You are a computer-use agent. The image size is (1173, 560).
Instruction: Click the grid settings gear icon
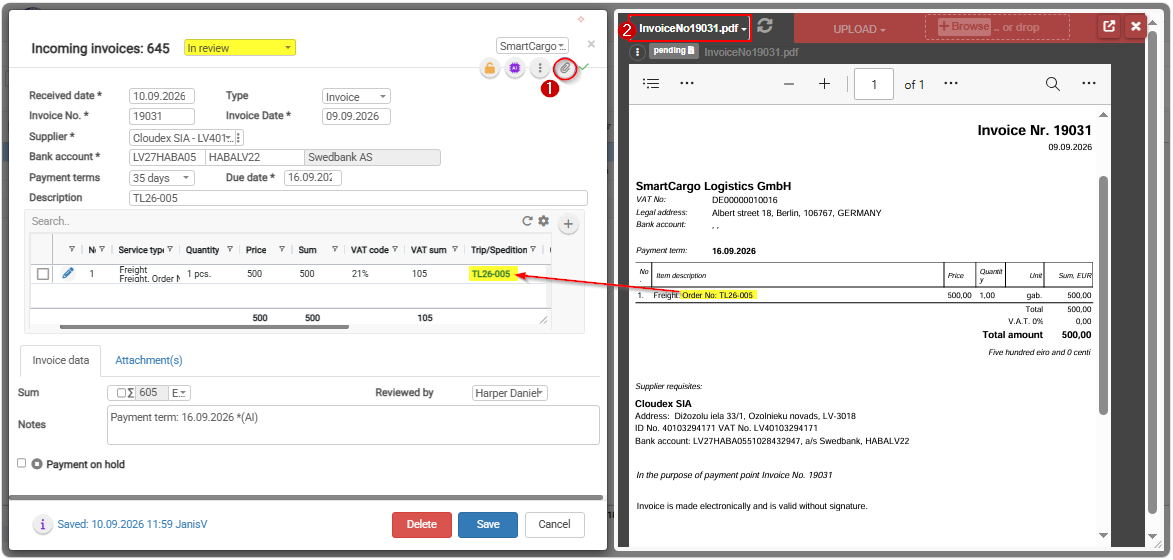[x=544, y=221]
